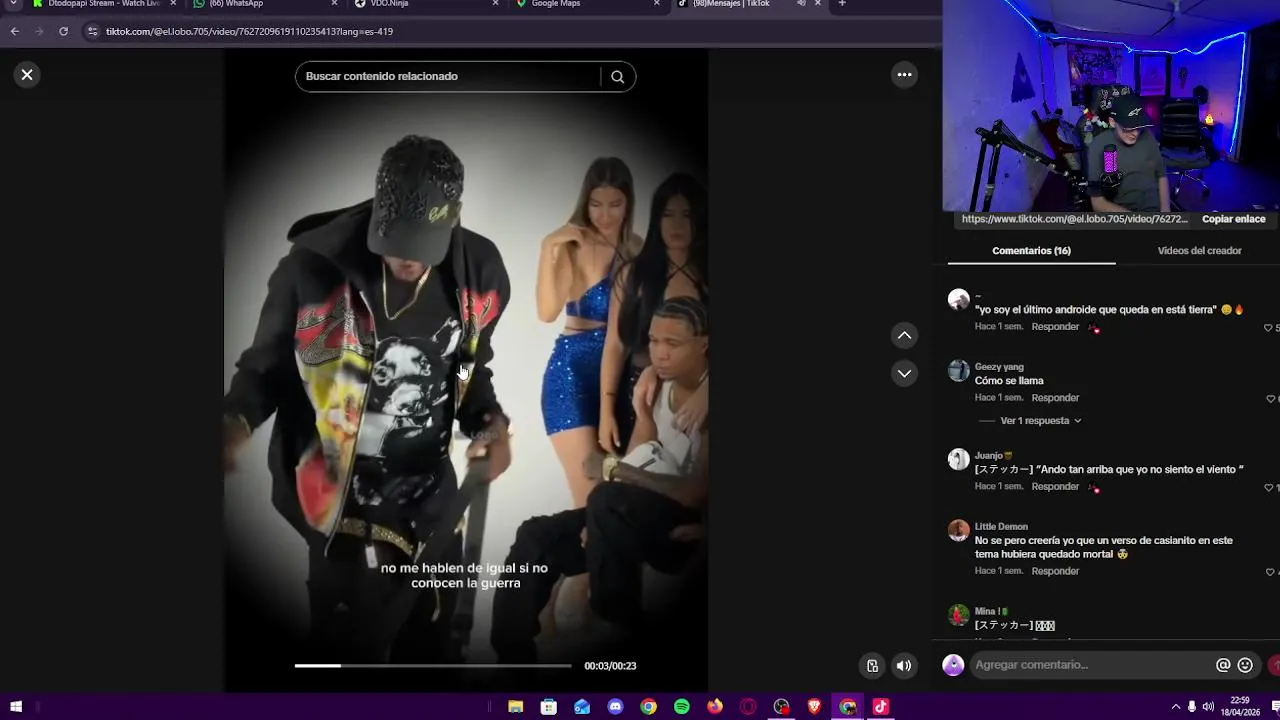Close the TikTok video viewer with X
Image resolution: width=1280 pixels, height=720 pixels.
tap(27, 74)
